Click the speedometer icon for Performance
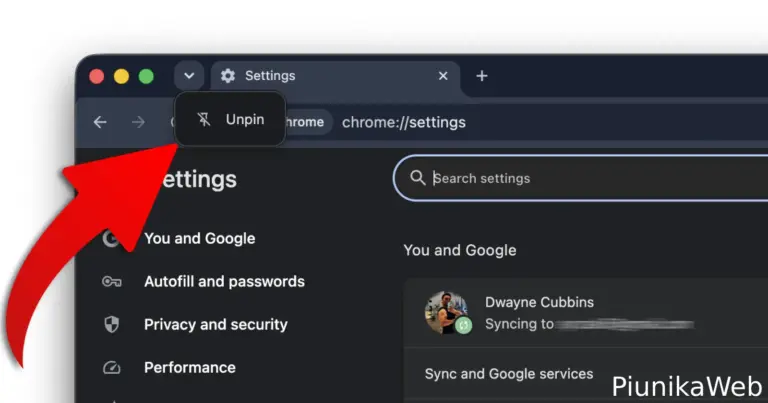This screenshot has width=768, height=403. (112, 367)
